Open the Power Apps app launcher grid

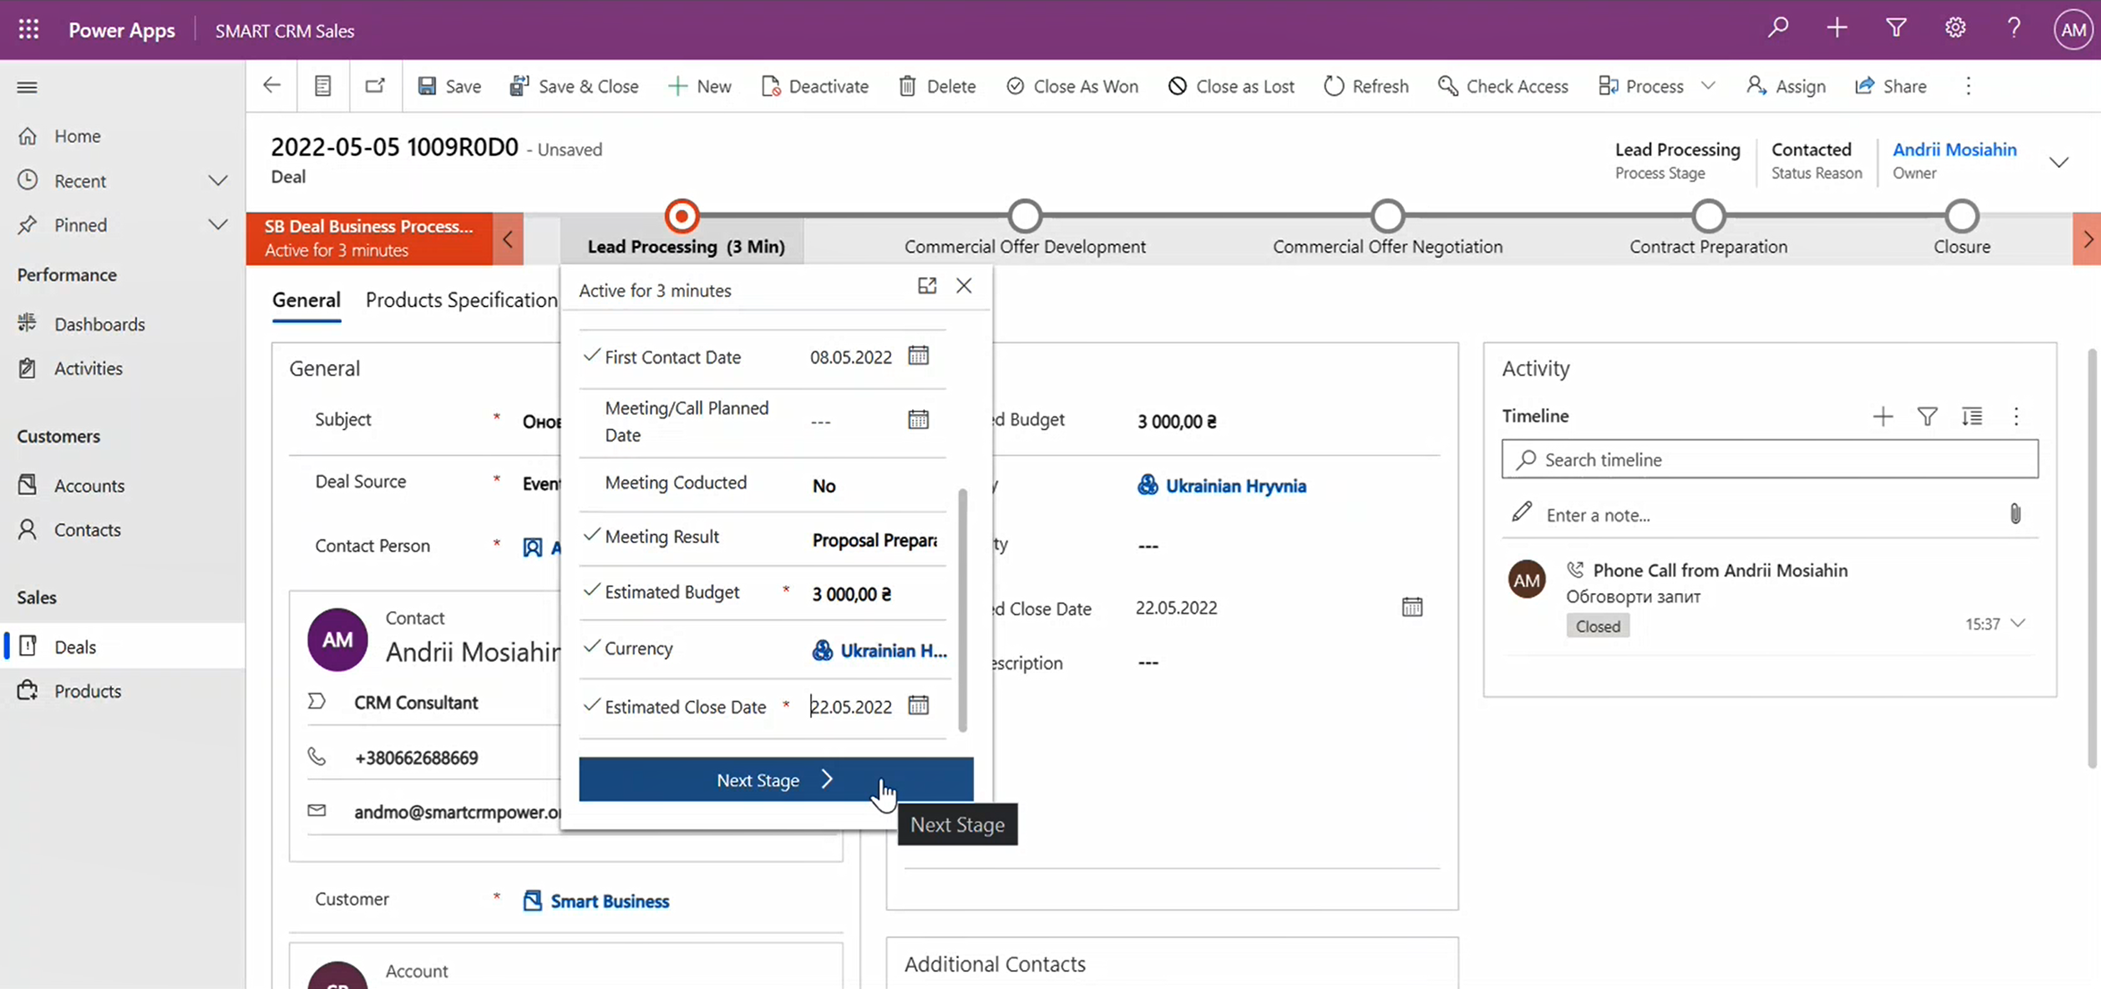click(x=29, y=30)
